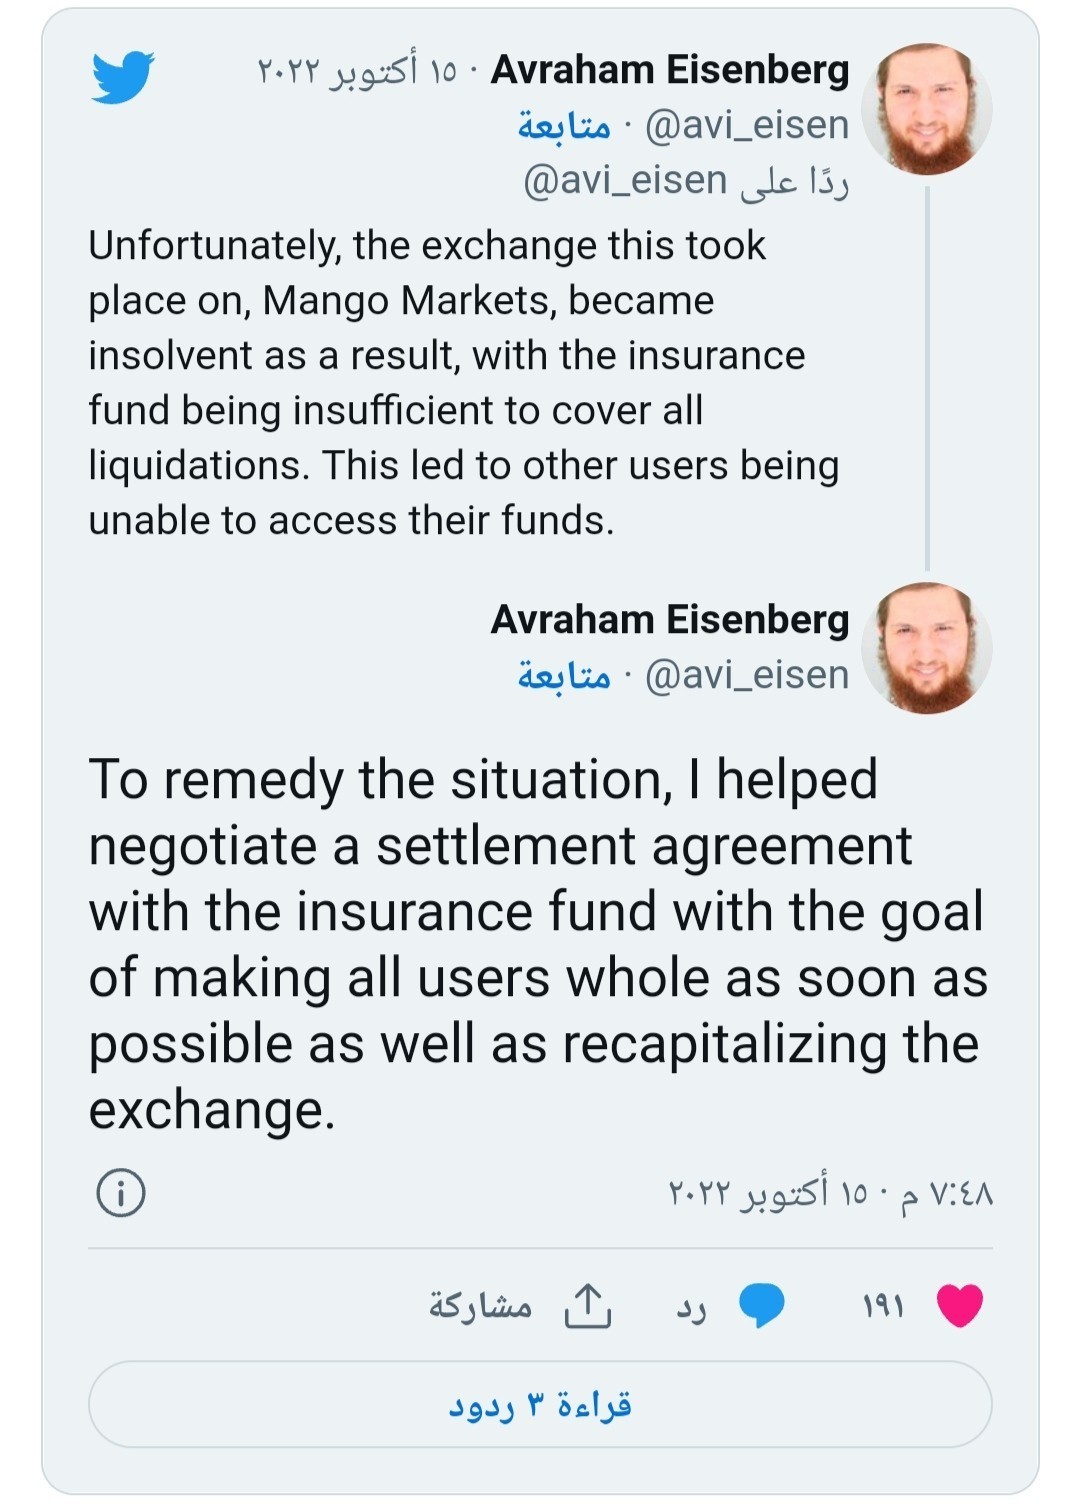The width and height of the screenshot is (1080, 1504).
Task: Like the tweet with heart icon
Action: [x=959, y=1305]
